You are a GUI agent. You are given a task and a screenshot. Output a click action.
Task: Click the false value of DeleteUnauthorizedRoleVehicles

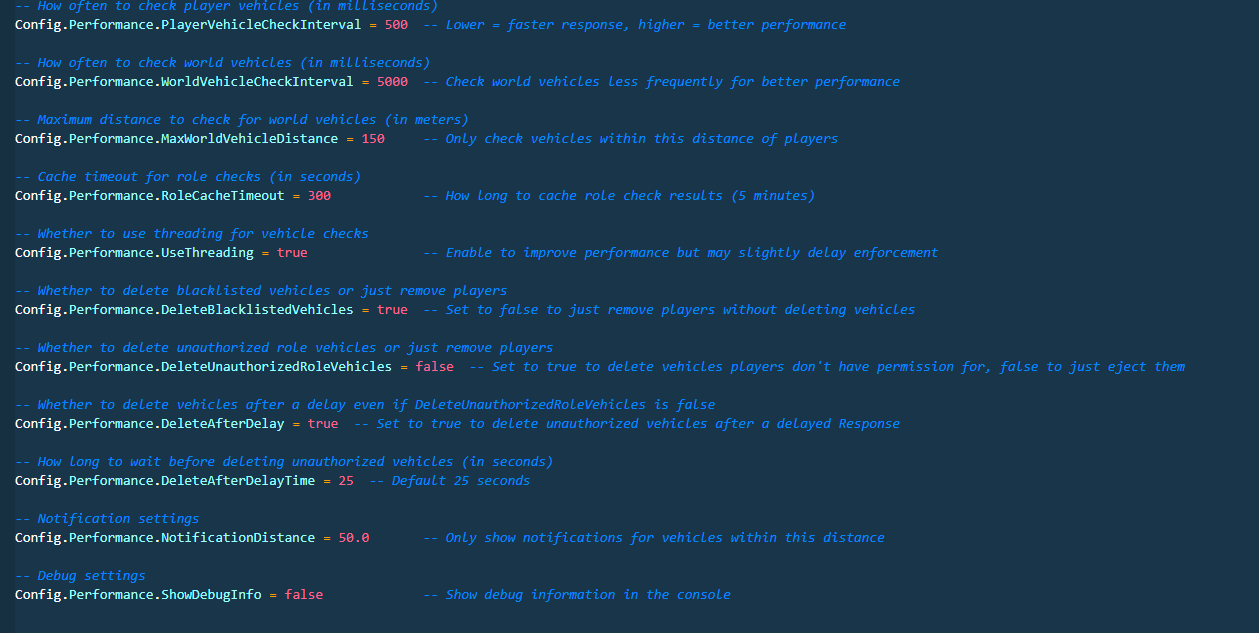pos(434,366)
